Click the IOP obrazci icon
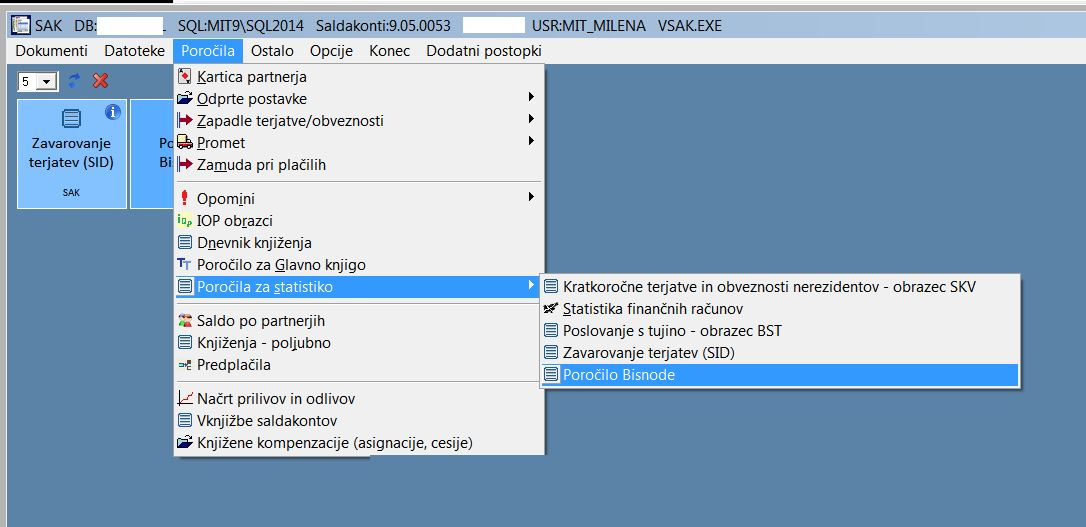The image size is (1086, 527). coord(184,221)
